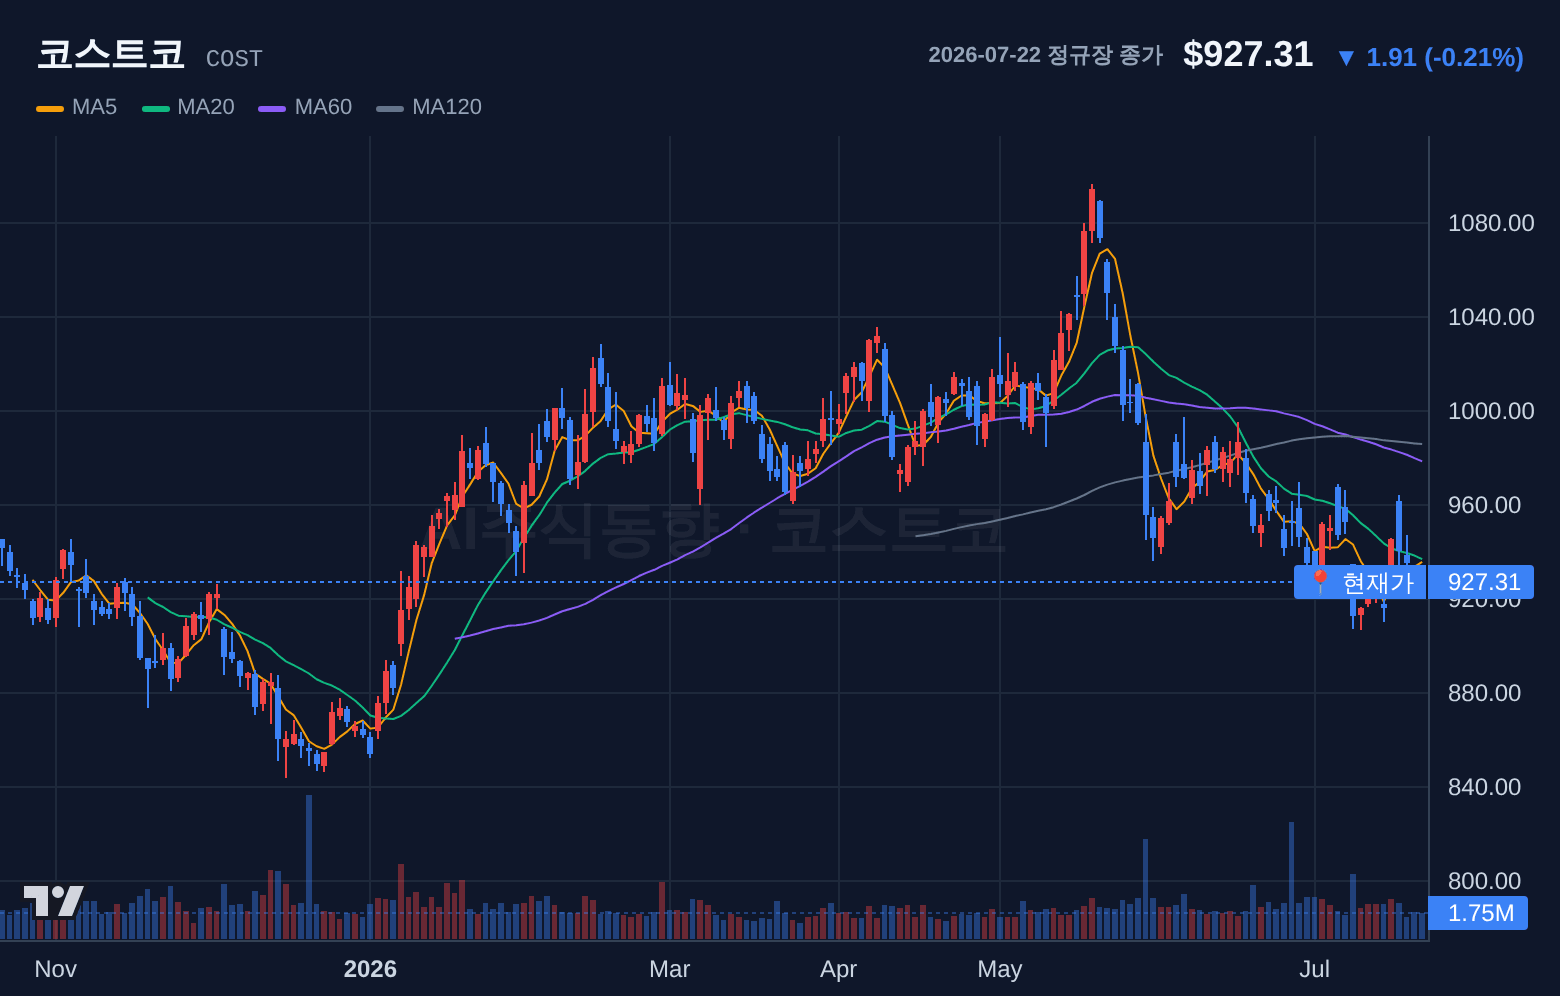Screen dimensions: 1560x996
Task: Click the $927.31 closing price
Action: 1248,54
